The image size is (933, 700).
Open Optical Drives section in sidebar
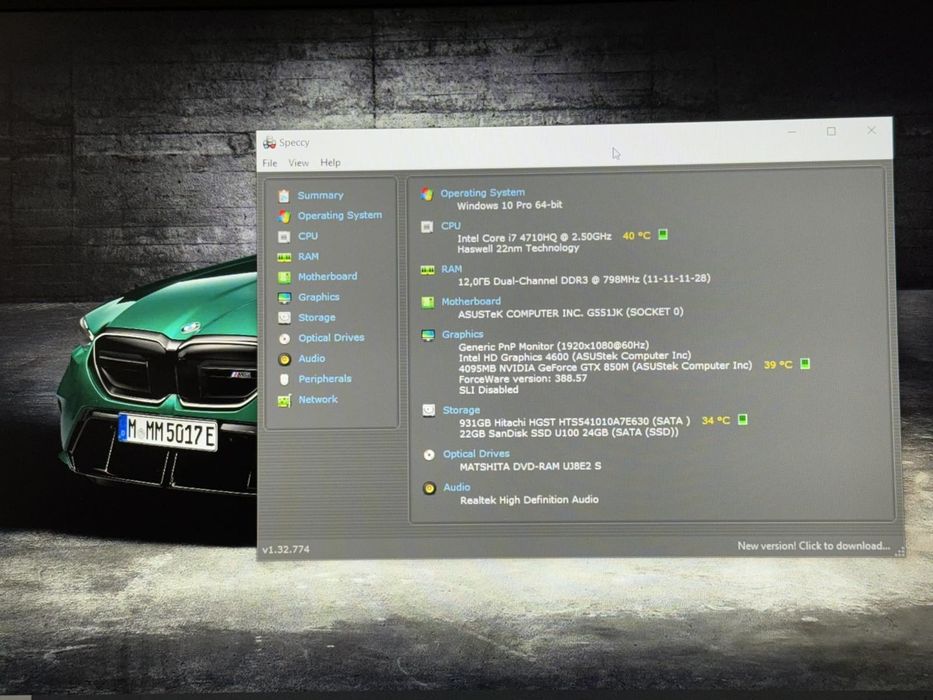click(331, 338)
